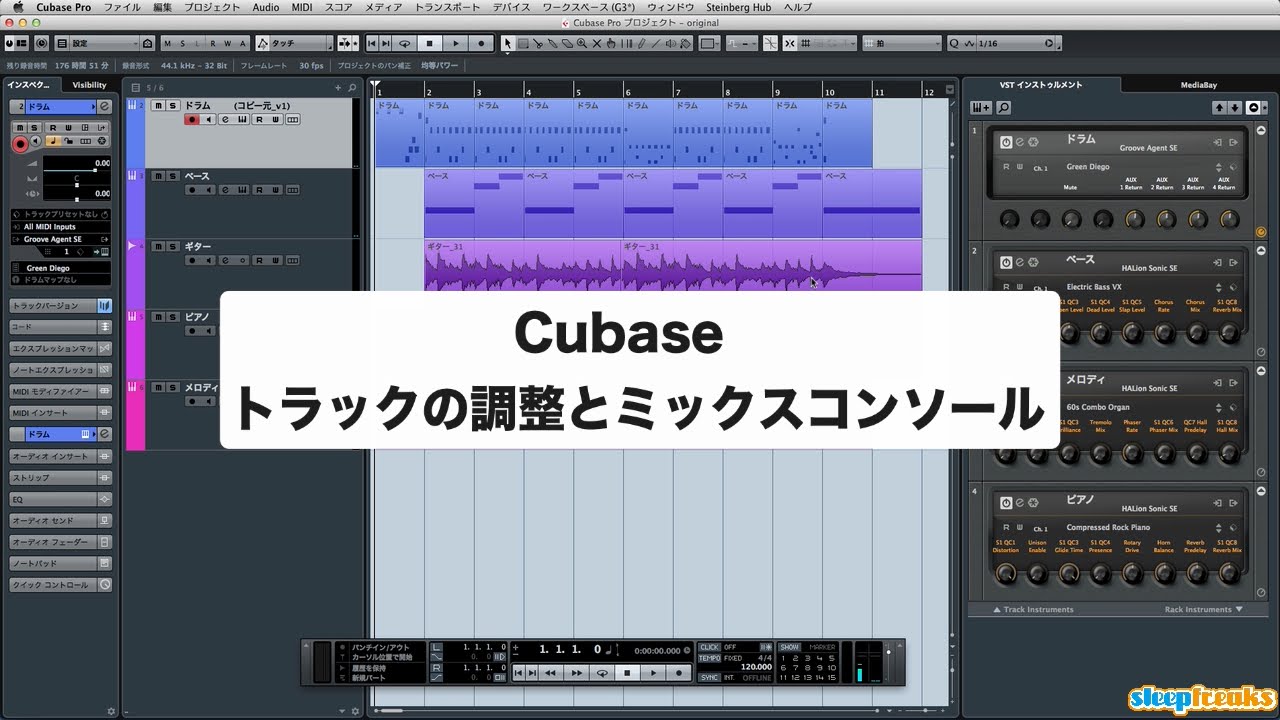Select the Play speaker tool
Viewport: 1280px width, 720px height.
[671, 43]
